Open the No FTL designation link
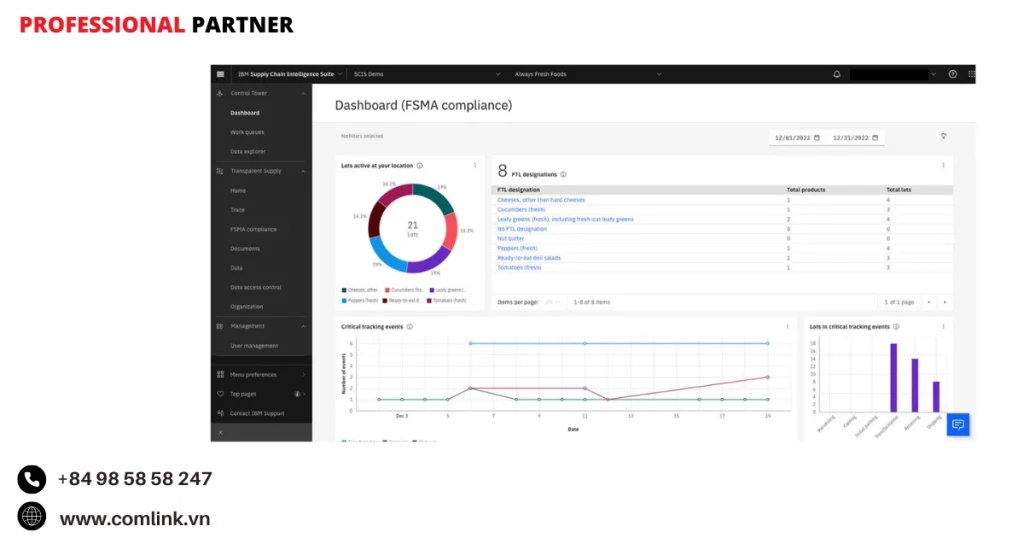Image resolution: width=1024 pixels, height=538 pixels. (522, 229)
